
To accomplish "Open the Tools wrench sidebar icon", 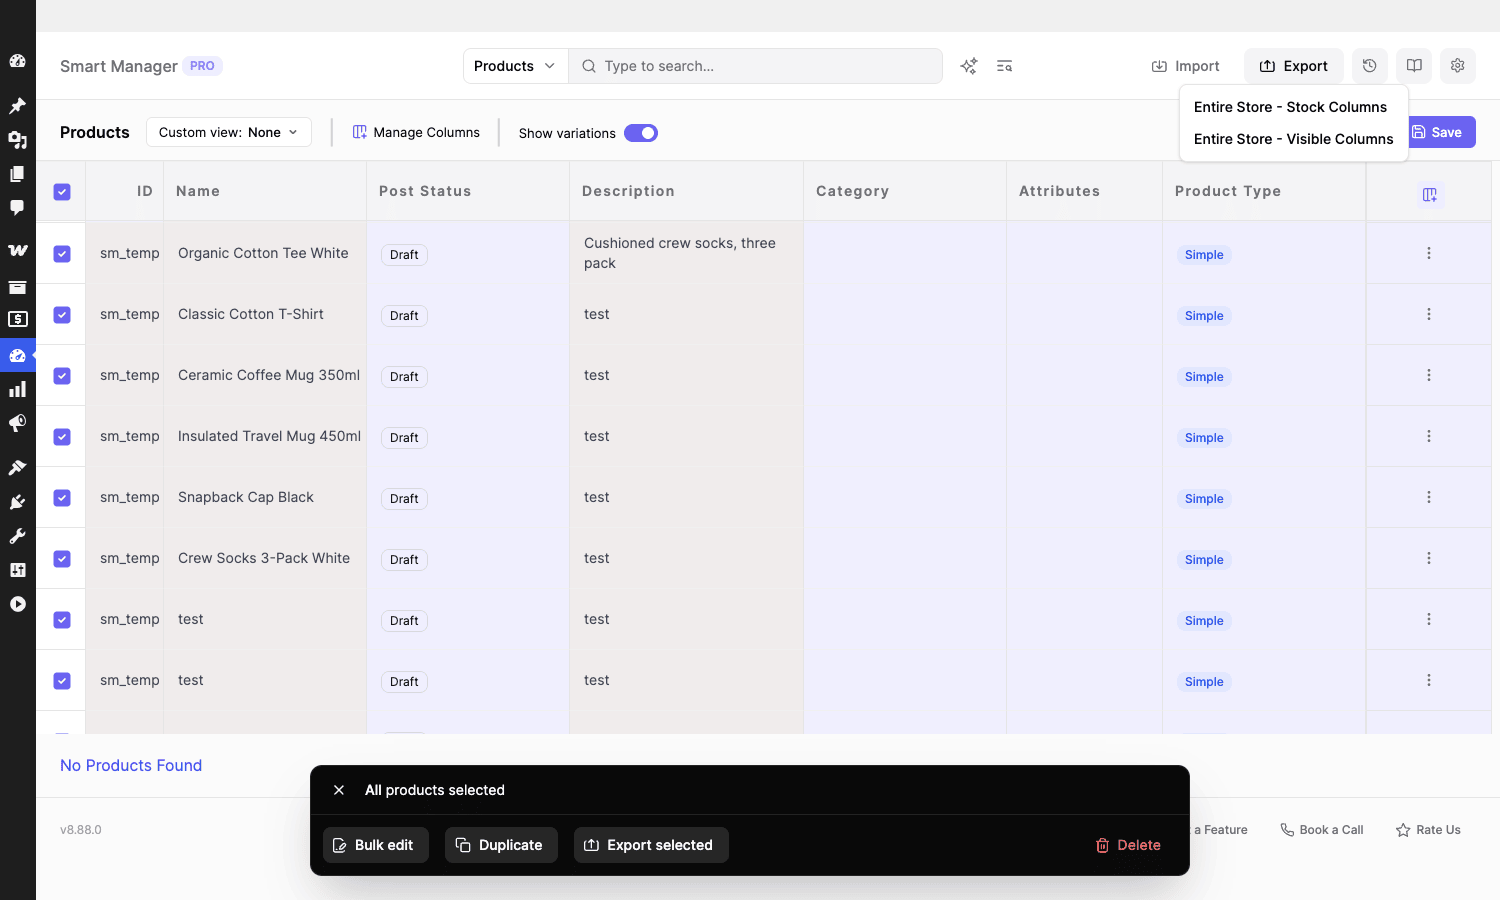I will click(17, 536).
